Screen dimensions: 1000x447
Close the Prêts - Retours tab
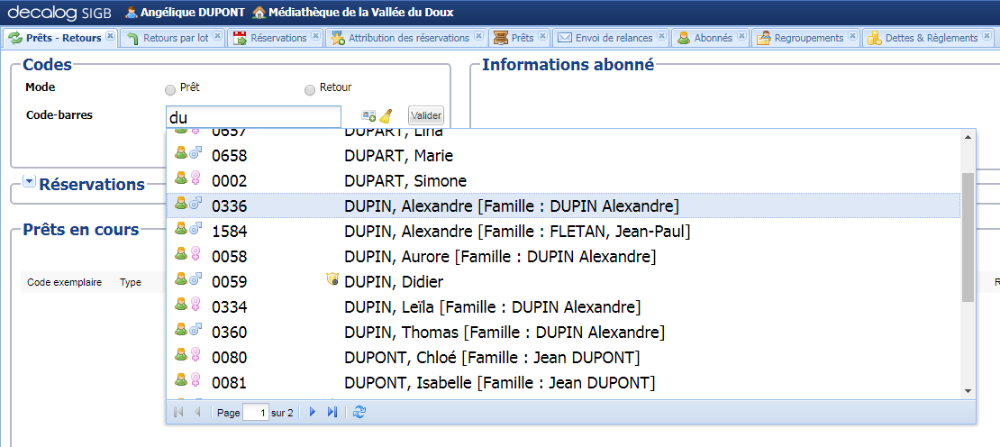coord(110,36)
